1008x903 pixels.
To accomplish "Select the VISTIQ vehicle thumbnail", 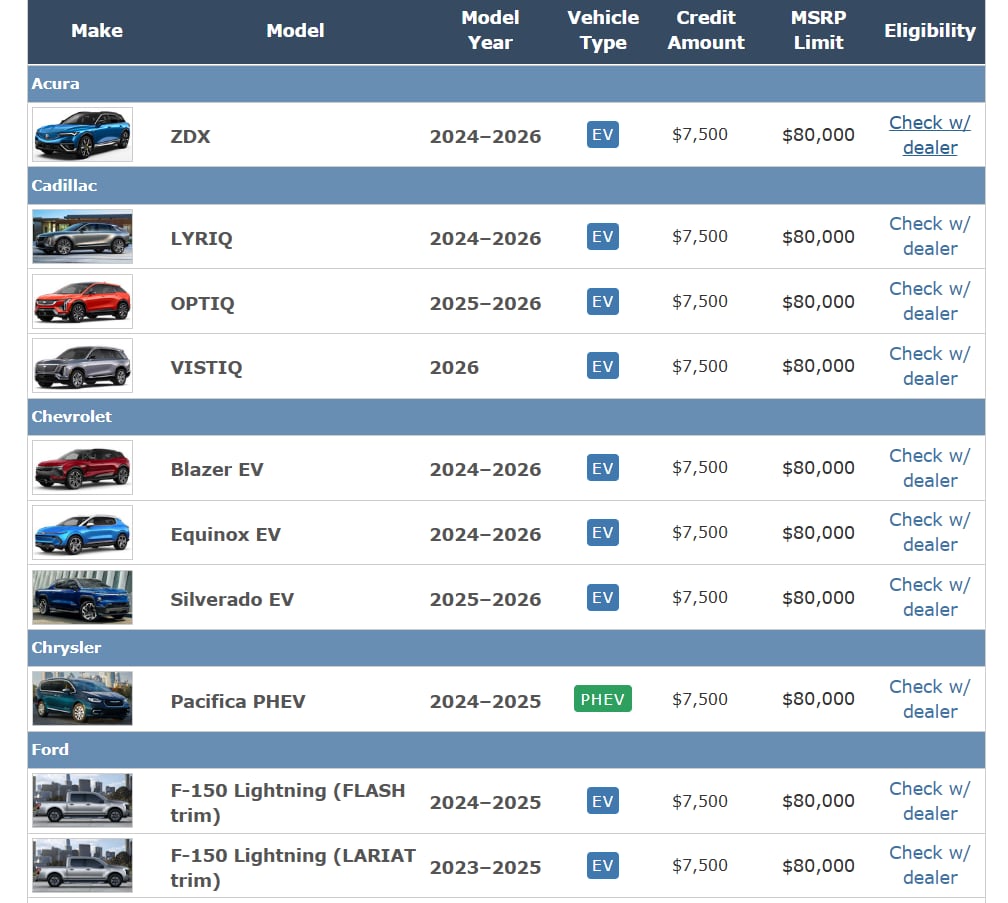I will (82, 366).
